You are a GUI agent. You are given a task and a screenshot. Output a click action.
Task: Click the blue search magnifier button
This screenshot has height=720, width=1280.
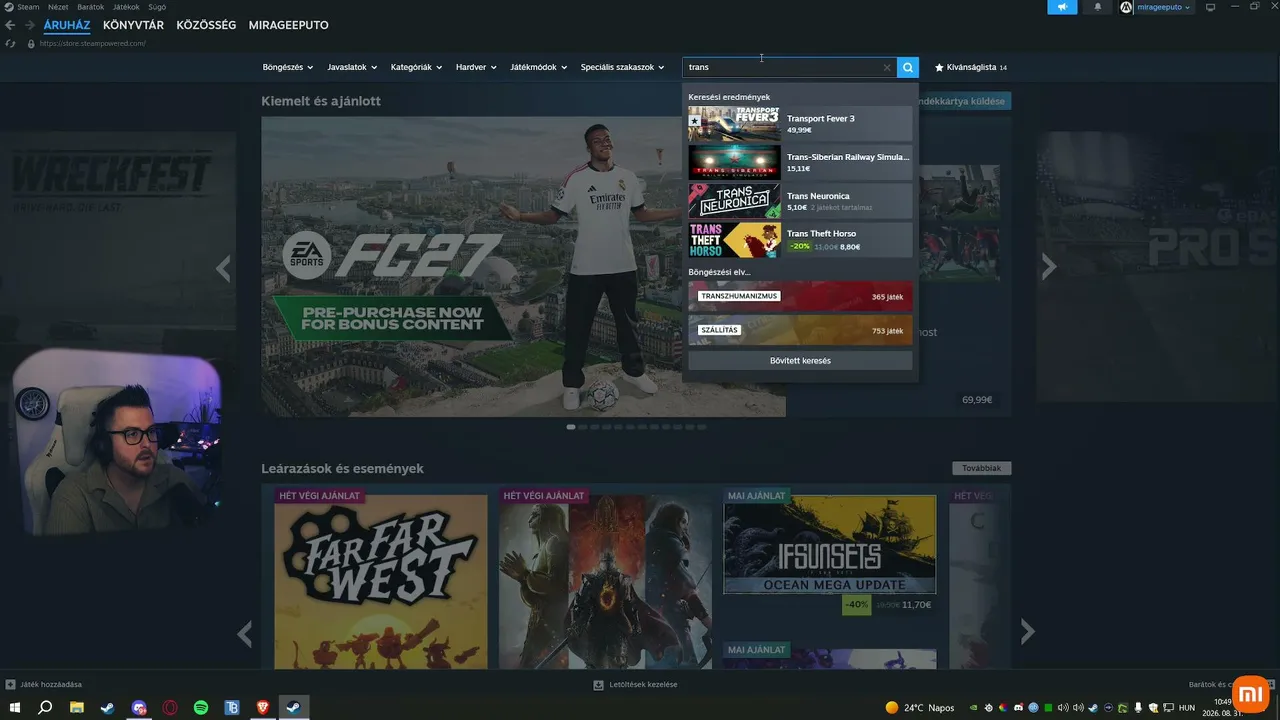click(x=908, y=67)
